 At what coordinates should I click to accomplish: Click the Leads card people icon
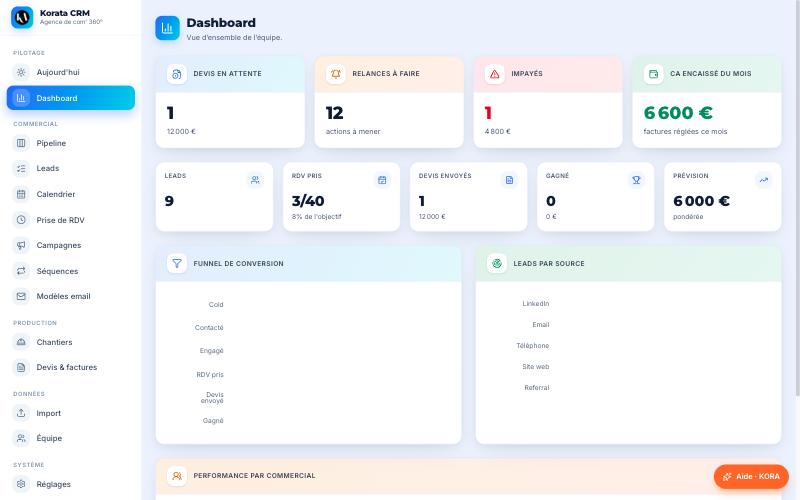click(255, 180)
